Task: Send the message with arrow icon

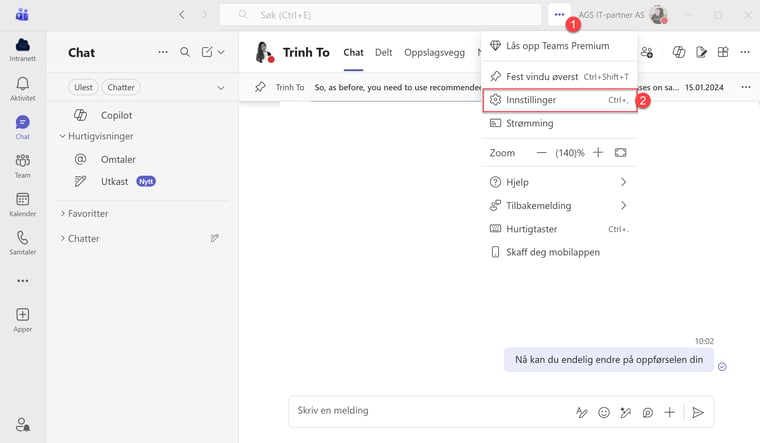Action: (698, 412)
